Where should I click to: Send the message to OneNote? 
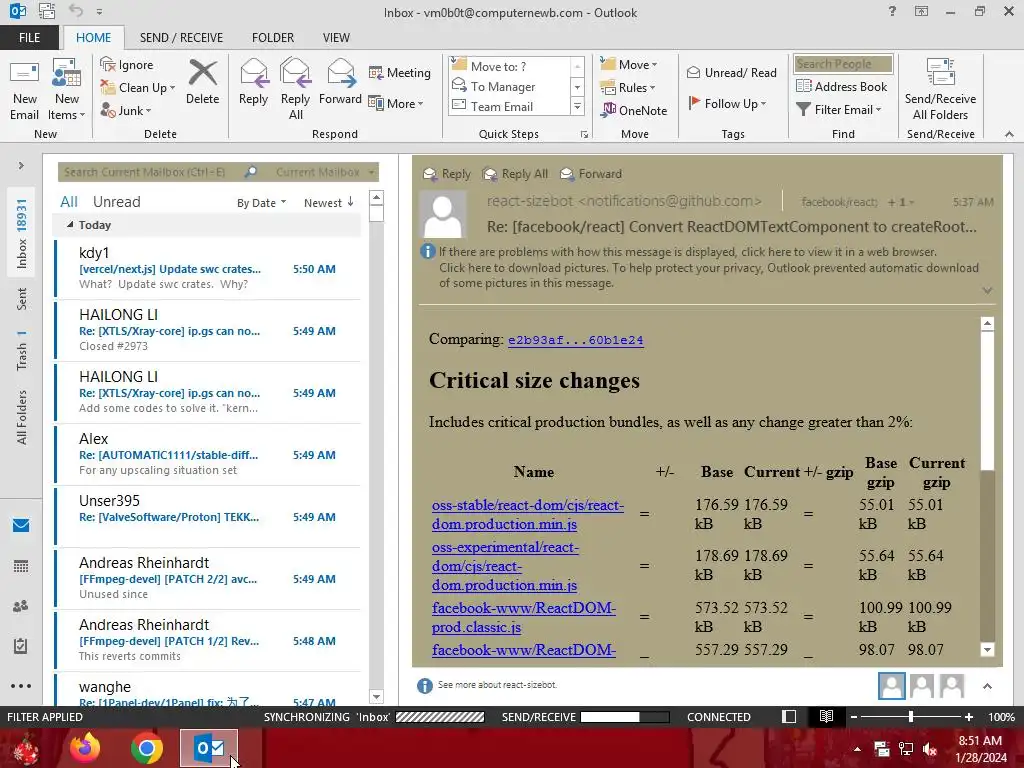click(x=634, y=110)
